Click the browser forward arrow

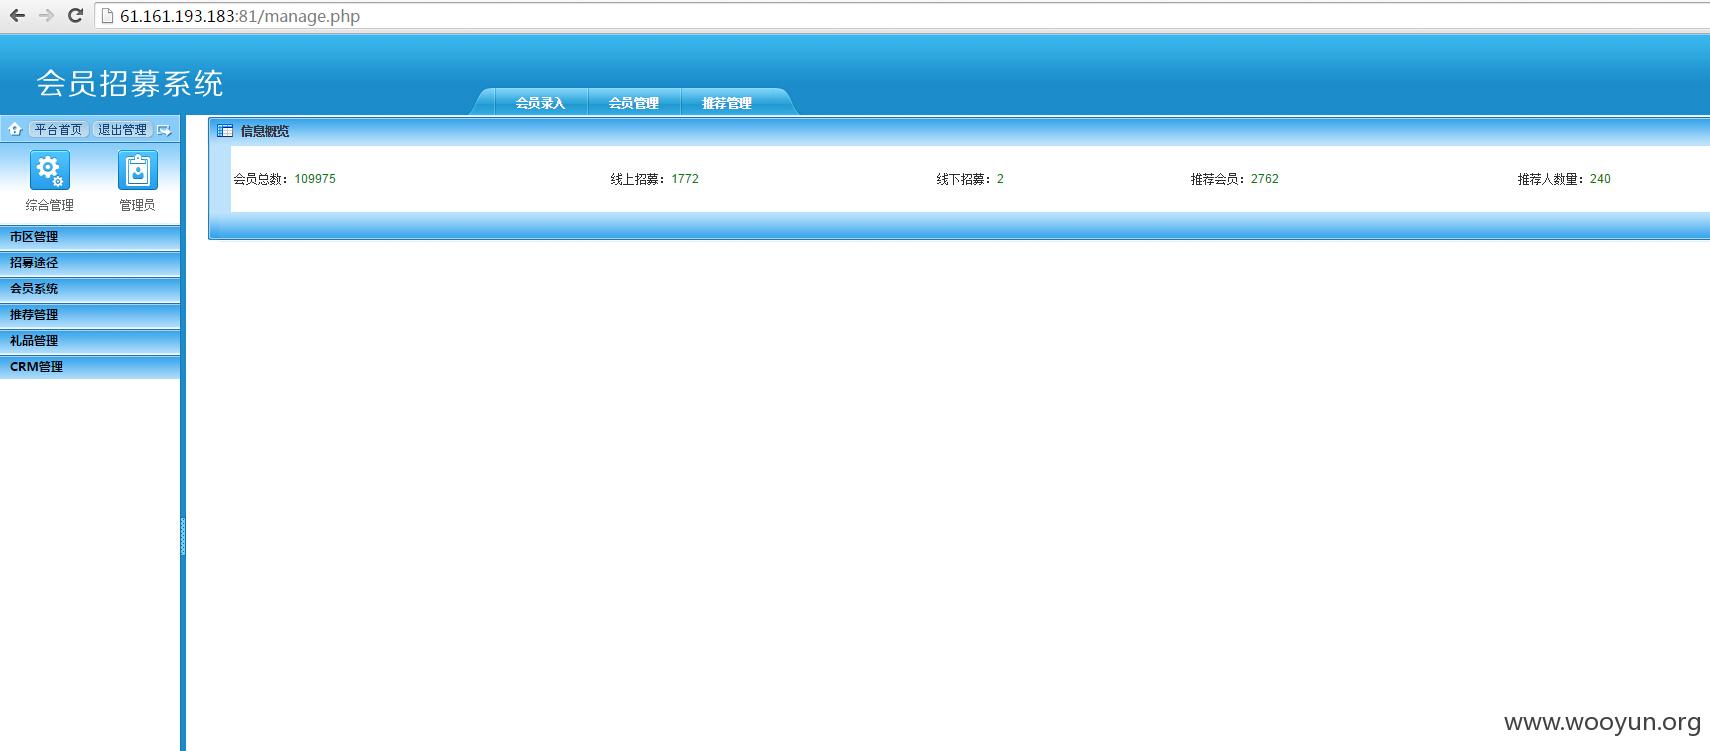coord(46,15)
